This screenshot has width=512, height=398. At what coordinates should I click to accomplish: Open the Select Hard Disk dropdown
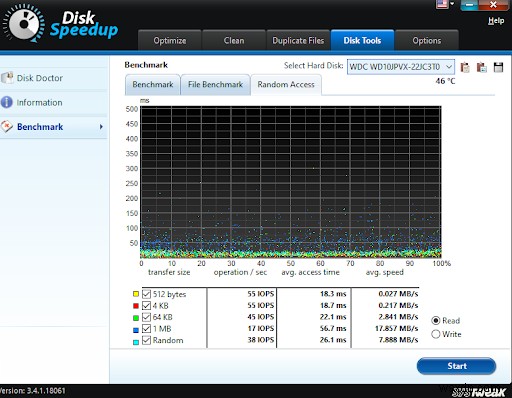click(401, 67)
